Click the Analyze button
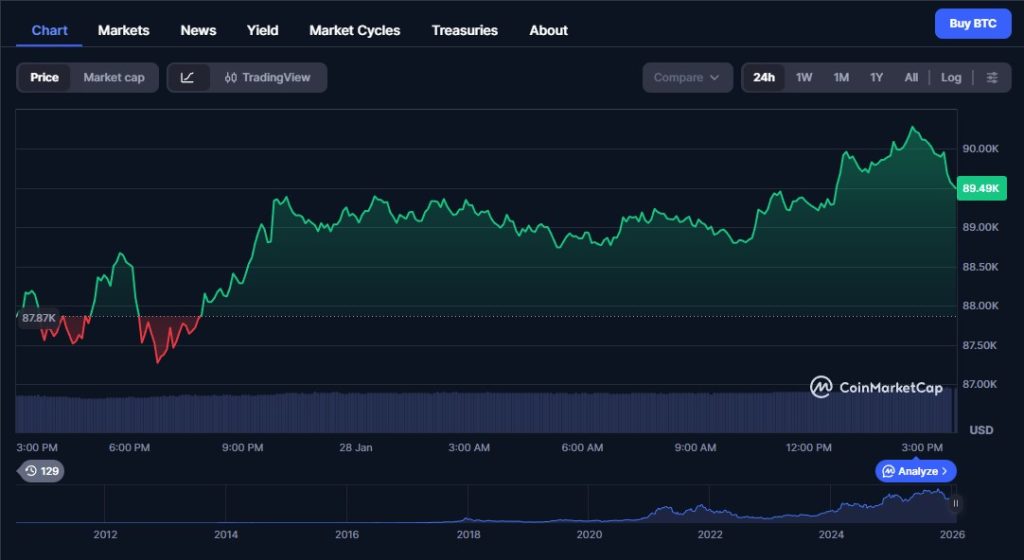 (916, 471)
